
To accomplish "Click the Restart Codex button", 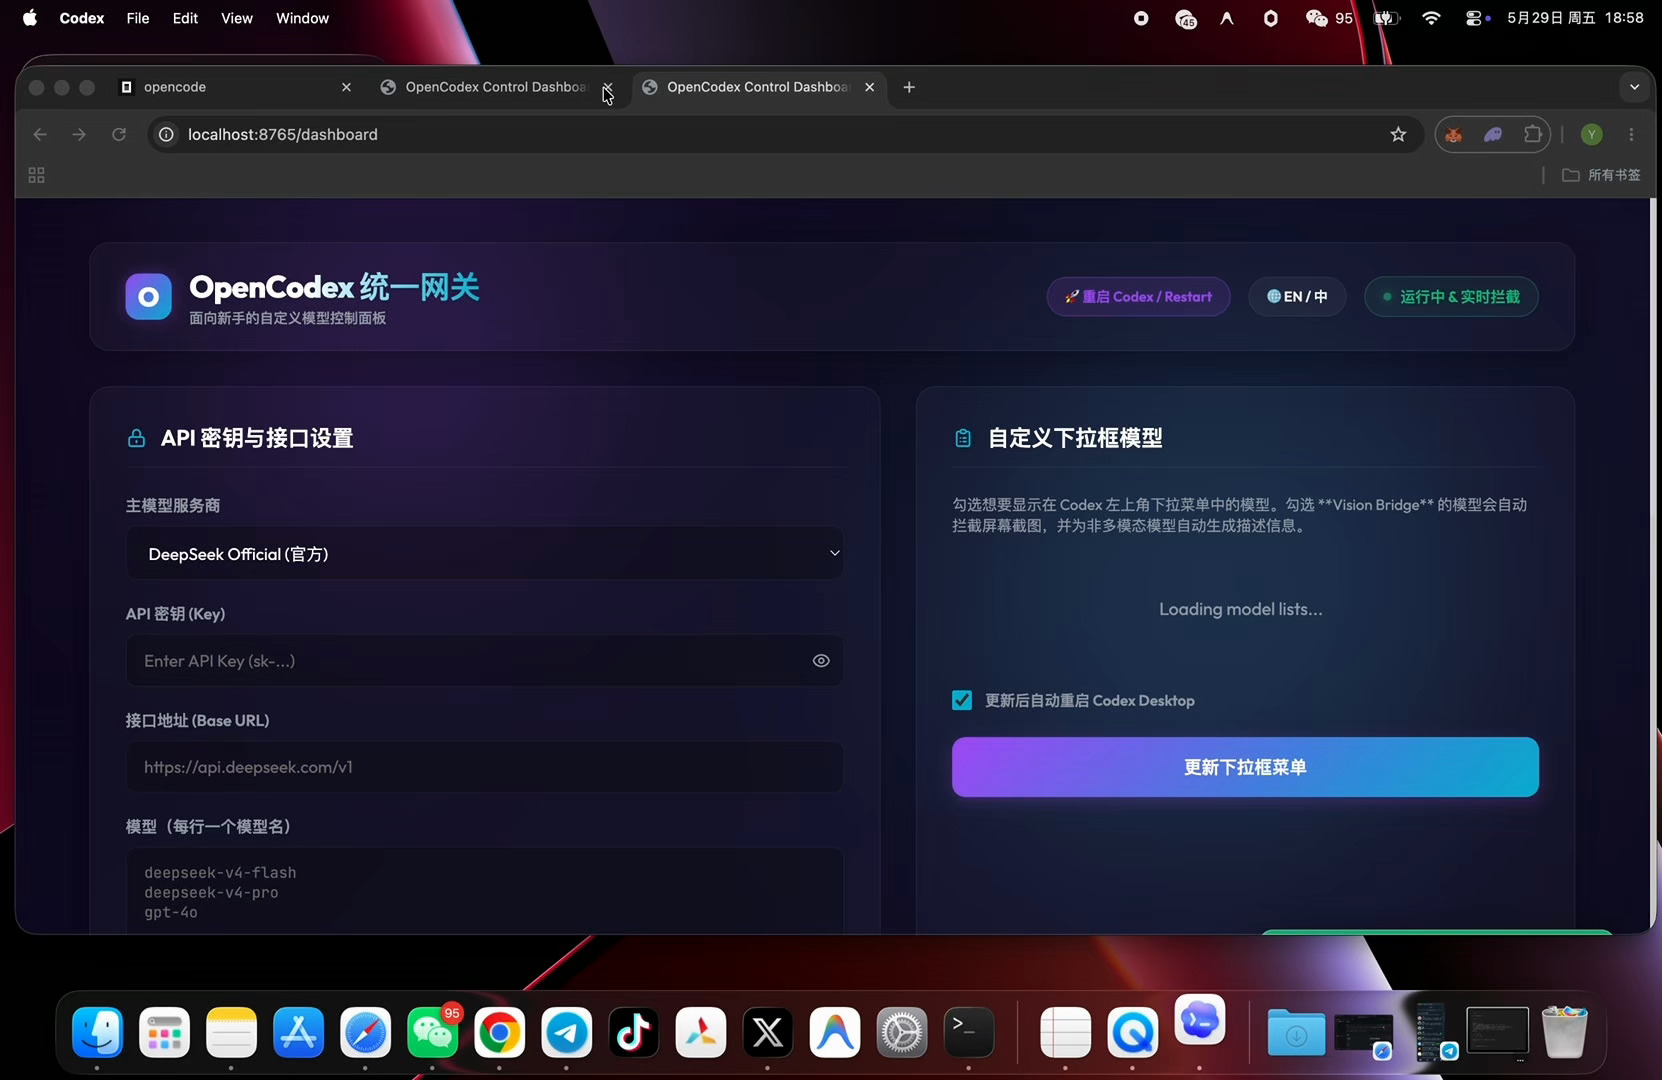I will pyautogui.click(x=1138, y=297).
